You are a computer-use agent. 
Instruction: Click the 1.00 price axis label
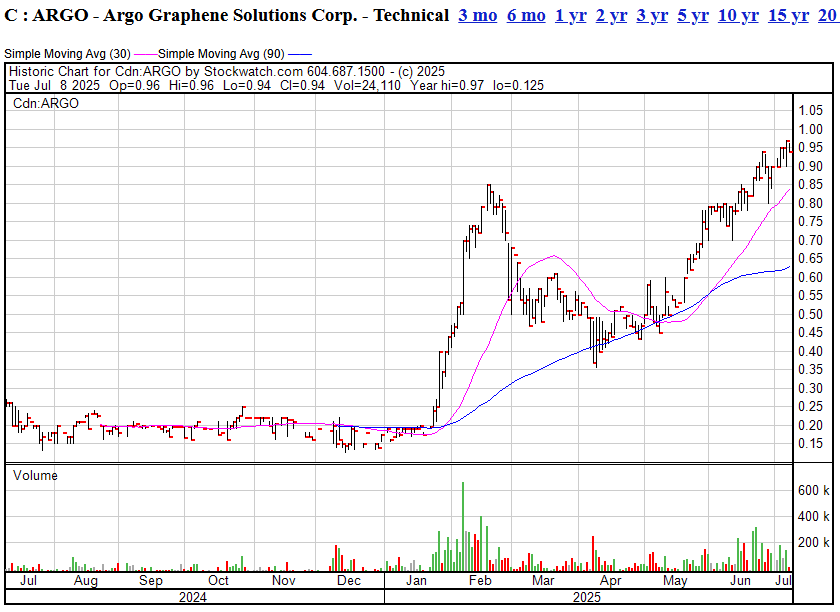(811, 129)
